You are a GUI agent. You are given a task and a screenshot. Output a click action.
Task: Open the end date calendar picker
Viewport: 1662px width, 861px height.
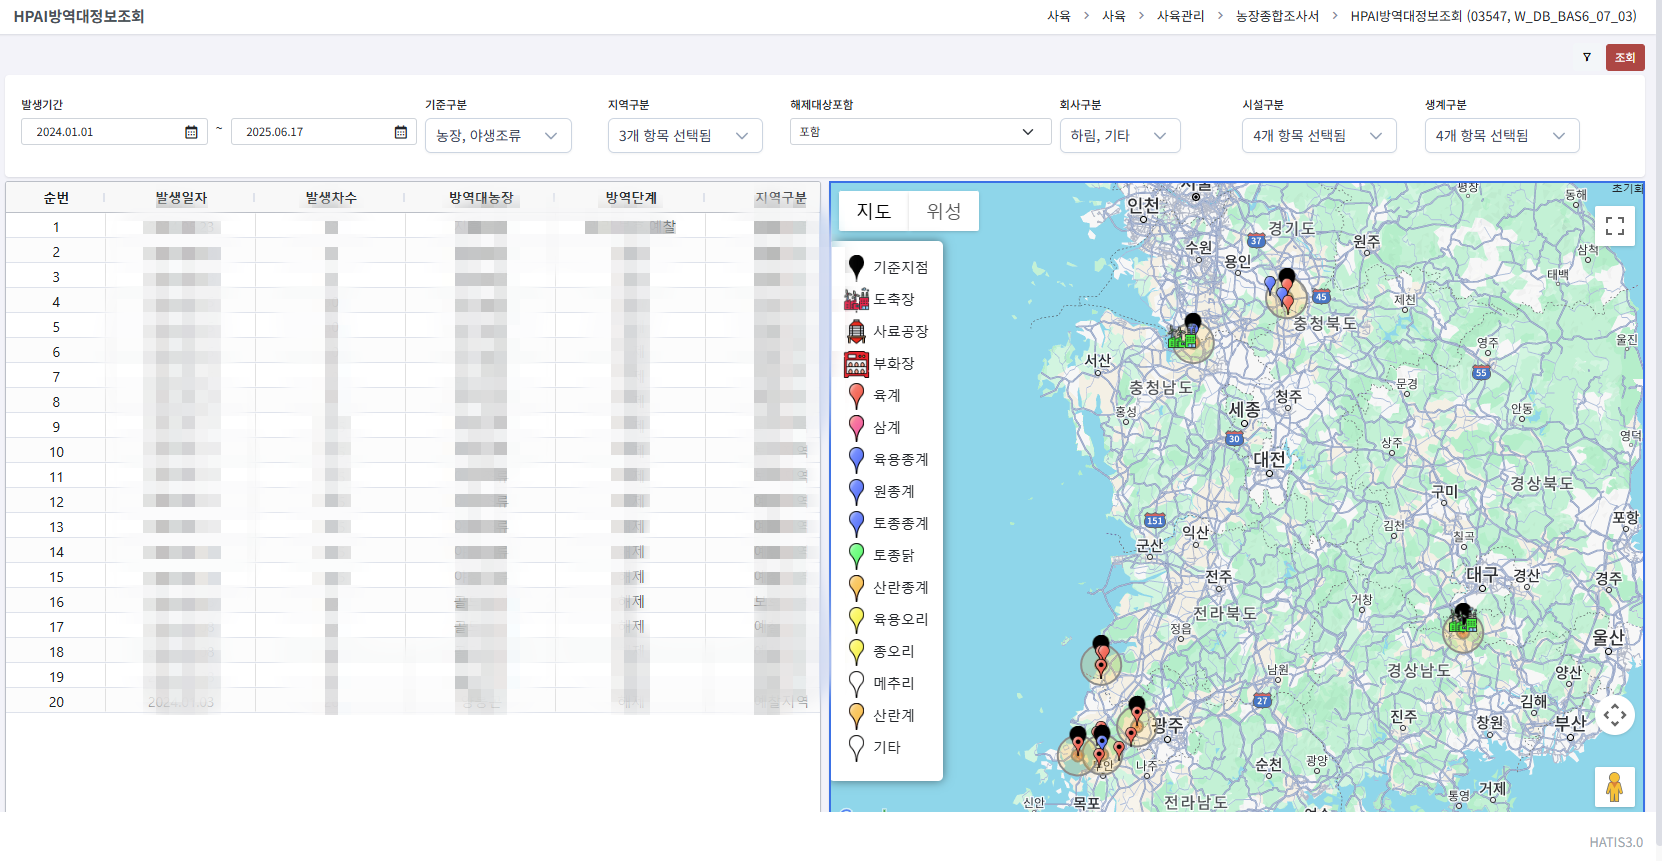coord(401,132)
